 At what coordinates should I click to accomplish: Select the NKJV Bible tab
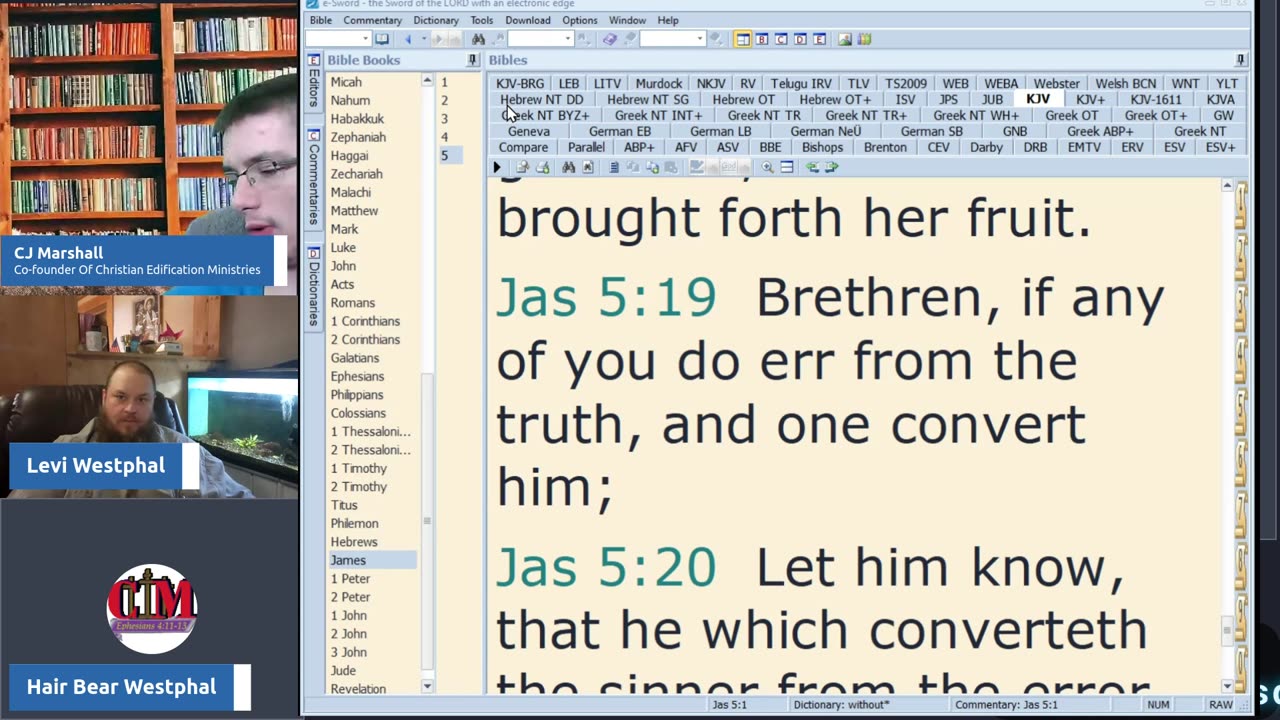point(711,83)
